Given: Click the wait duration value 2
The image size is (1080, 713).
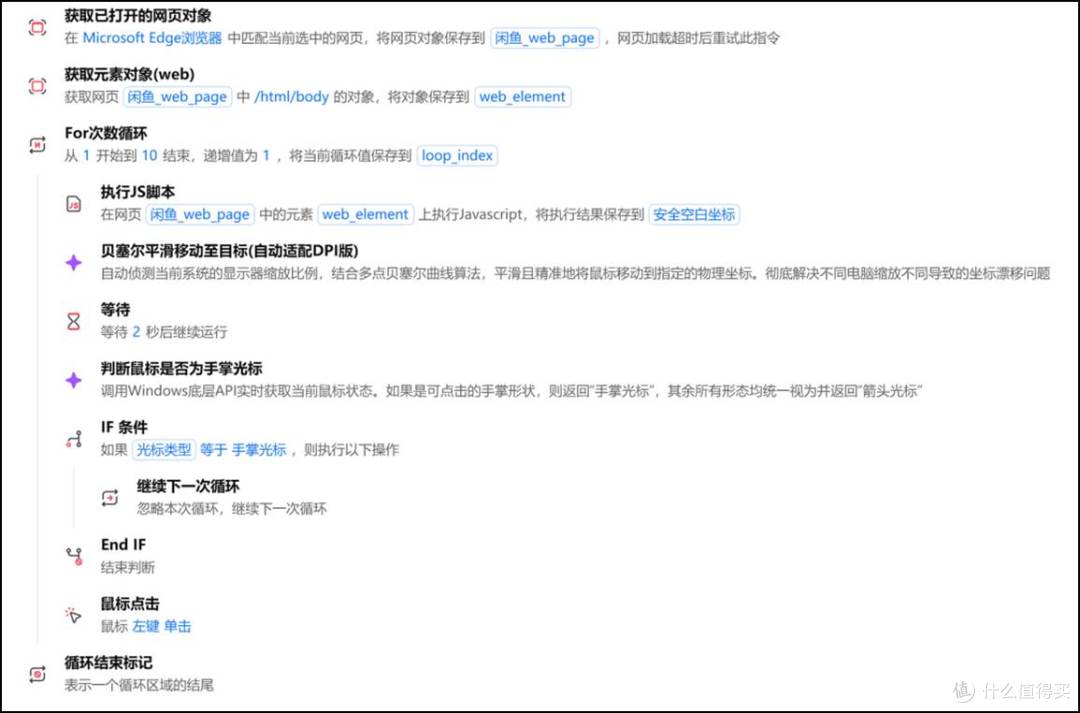Looking at the screenshot, I should [x=136, y=332].
